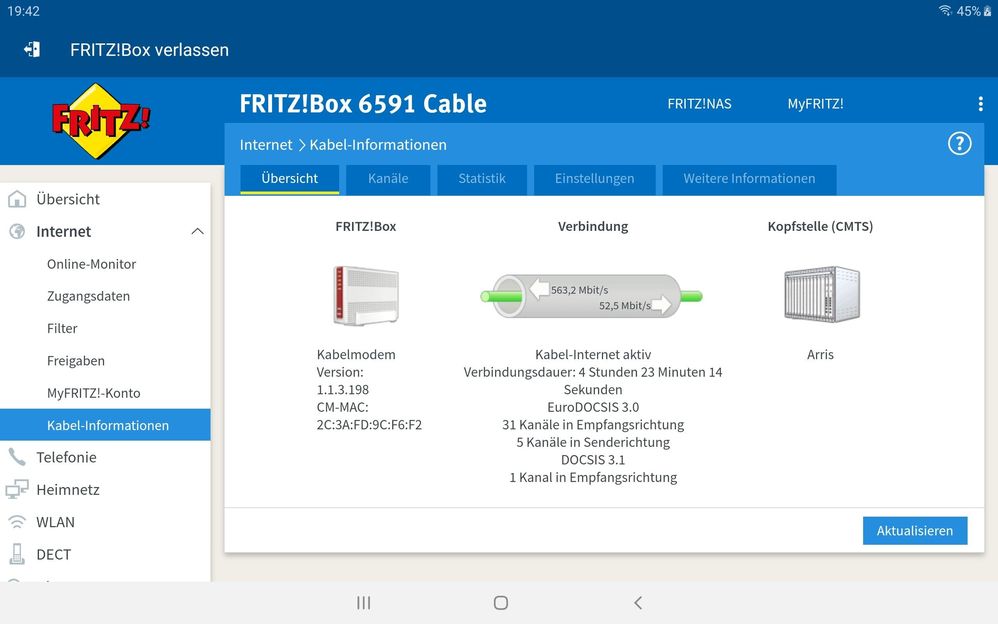This screenshot has width=998, height=624.
Task: Switch to the Übersicht tab
Action: [x=290, y=179]
